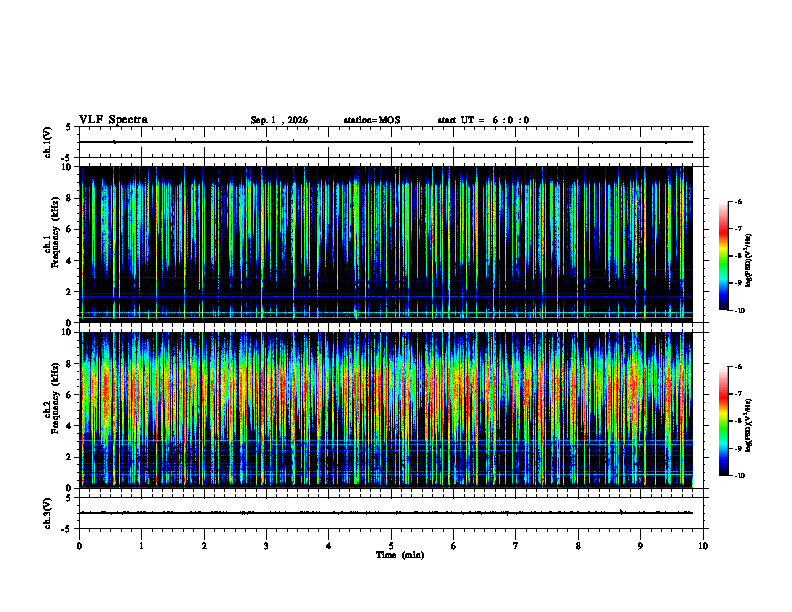The height and width of the screenshot is (612, 792).
Task: Select the 3 minute tick on time axis
Action: coord(266,546)
